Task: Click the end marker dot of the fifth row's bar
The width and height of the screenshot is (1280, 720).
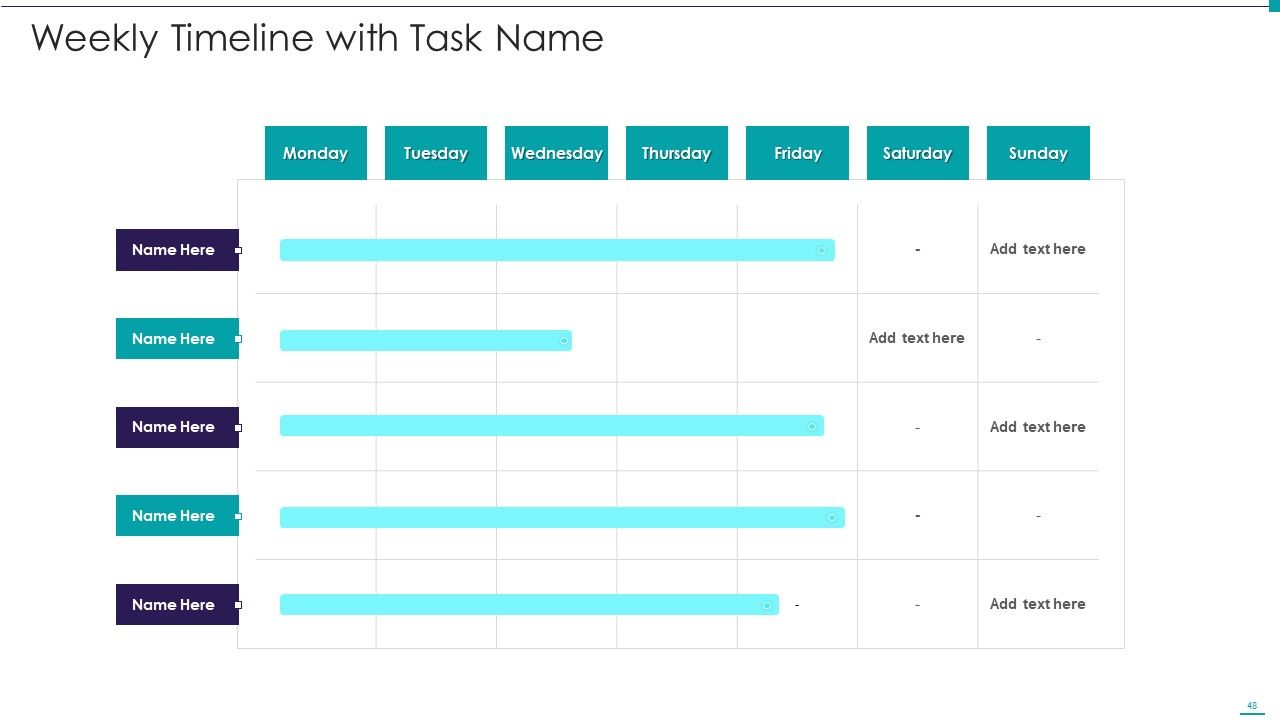Action: click(767, 605)
